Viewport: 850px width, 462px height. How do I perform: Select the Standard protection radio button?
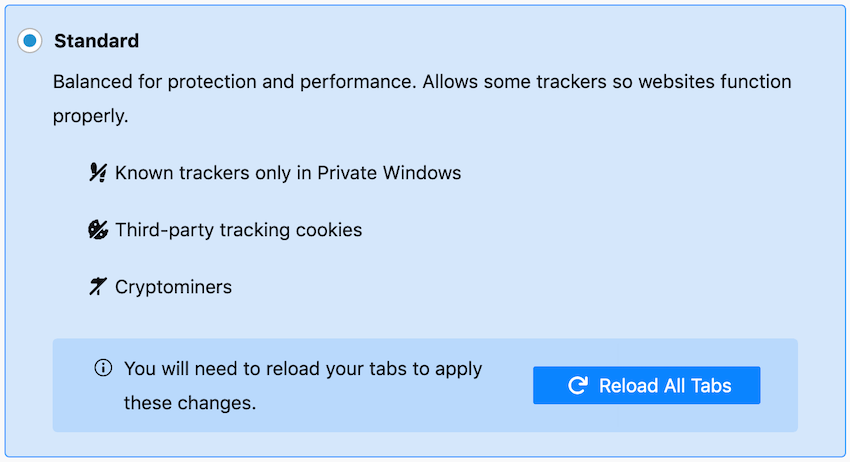(30, 41)
